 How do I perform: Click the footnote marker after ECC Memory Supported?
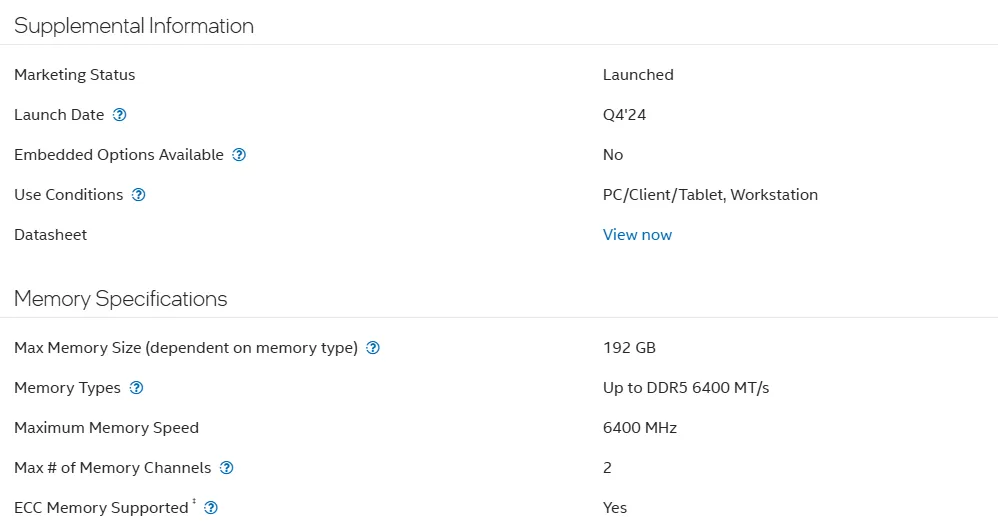point(194,502)
